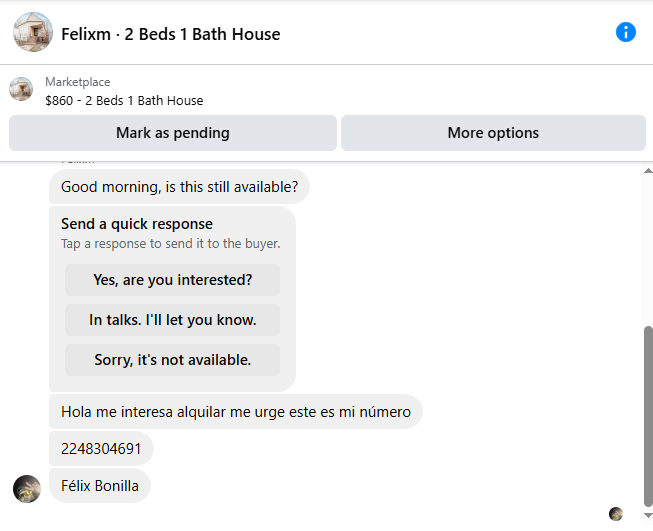Click the small seen-by avatar at the bottom right
This screenshot has height=531, width=653.
click(x=616, y=514)
